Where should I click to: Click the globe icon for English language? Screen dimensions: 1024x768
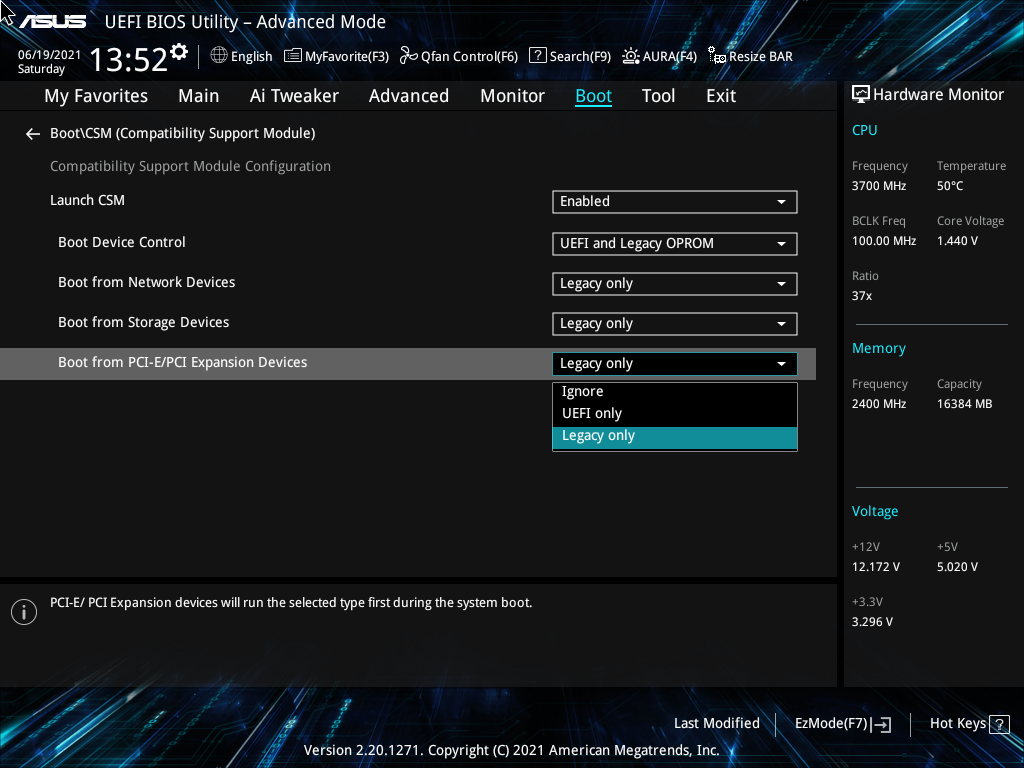point(218,56)
